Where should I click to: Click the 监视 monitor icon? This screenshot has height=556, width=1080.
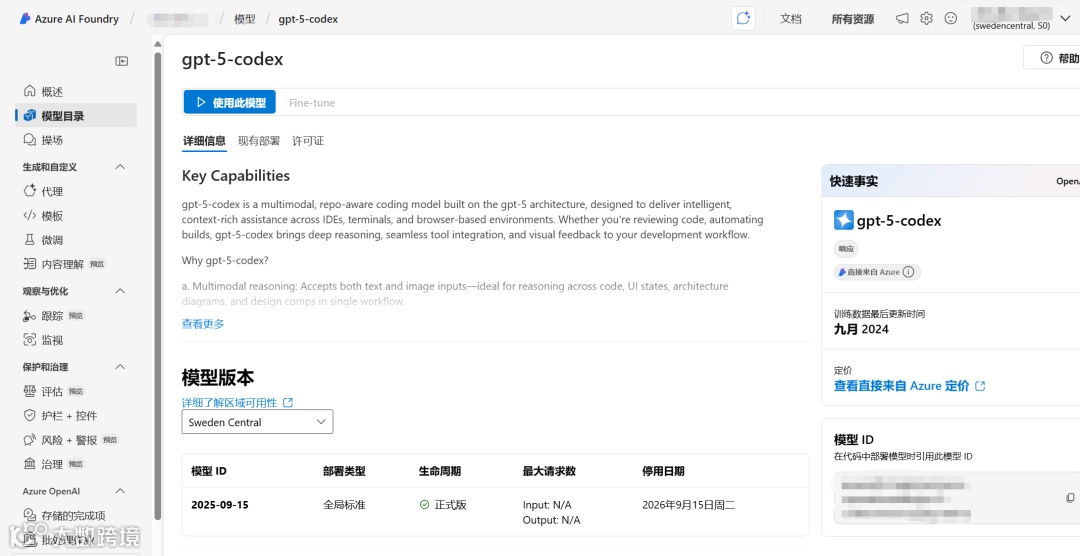[x=30, y=340]
